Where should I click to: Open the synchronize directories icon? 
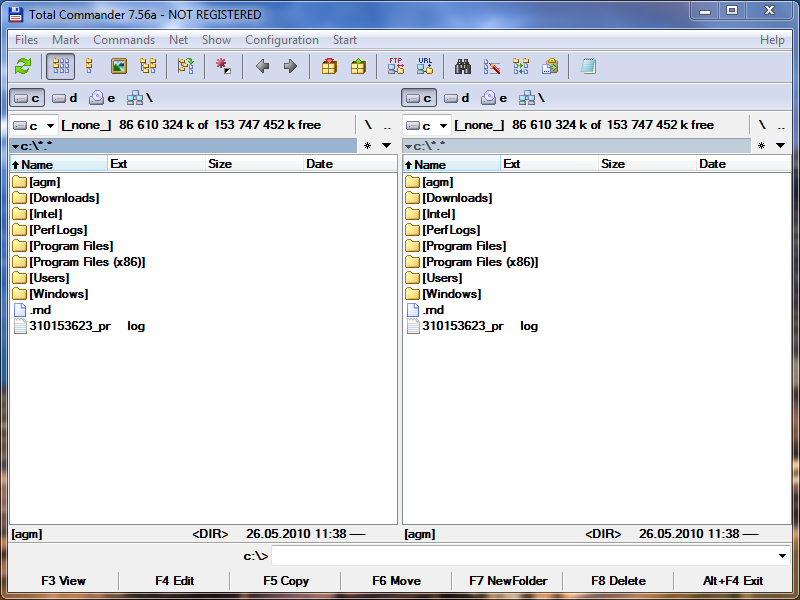(x=521, y=66)
